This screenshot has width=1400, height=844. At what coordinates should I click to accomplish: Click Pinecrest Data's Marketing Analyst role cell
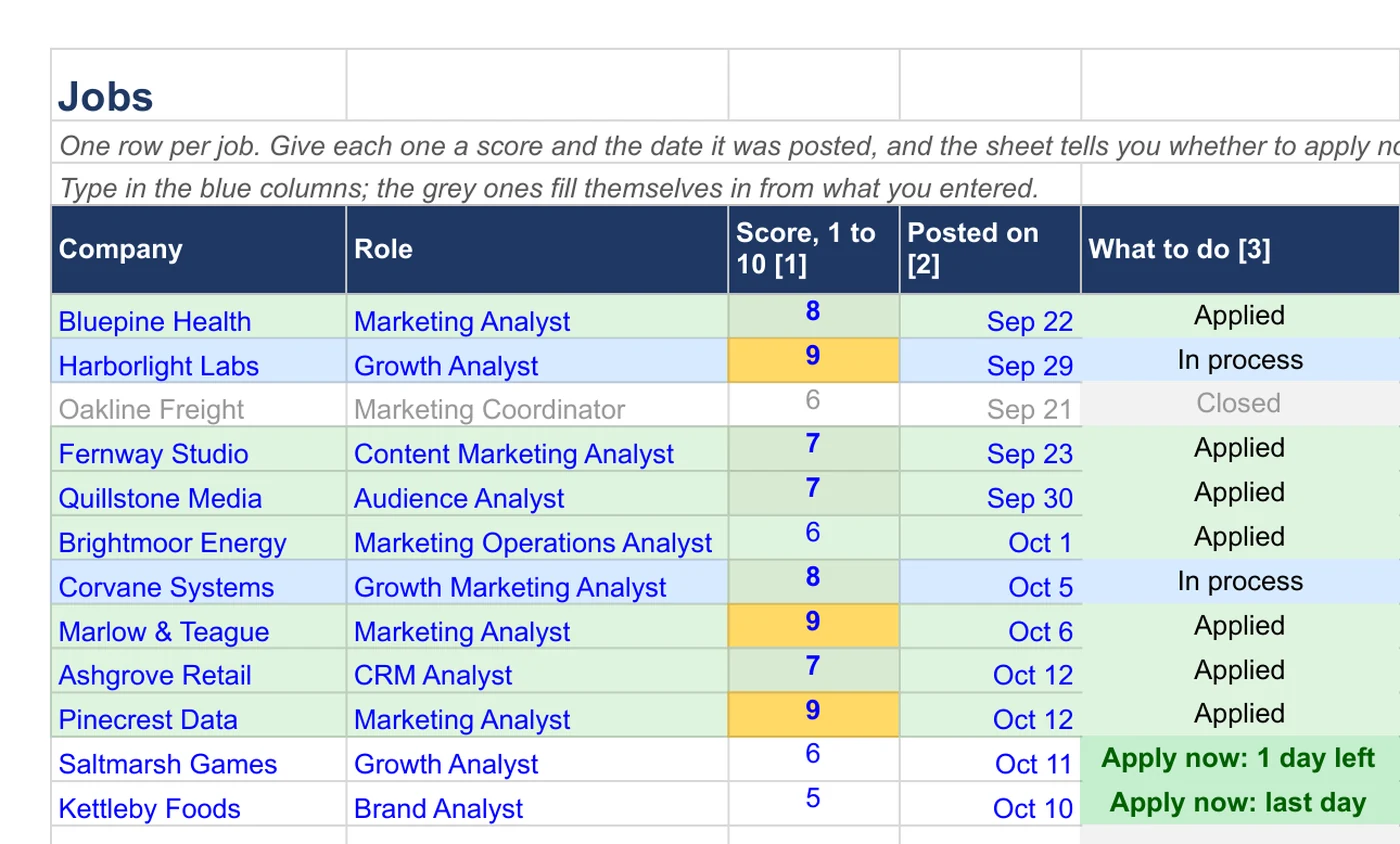point(537,714)
